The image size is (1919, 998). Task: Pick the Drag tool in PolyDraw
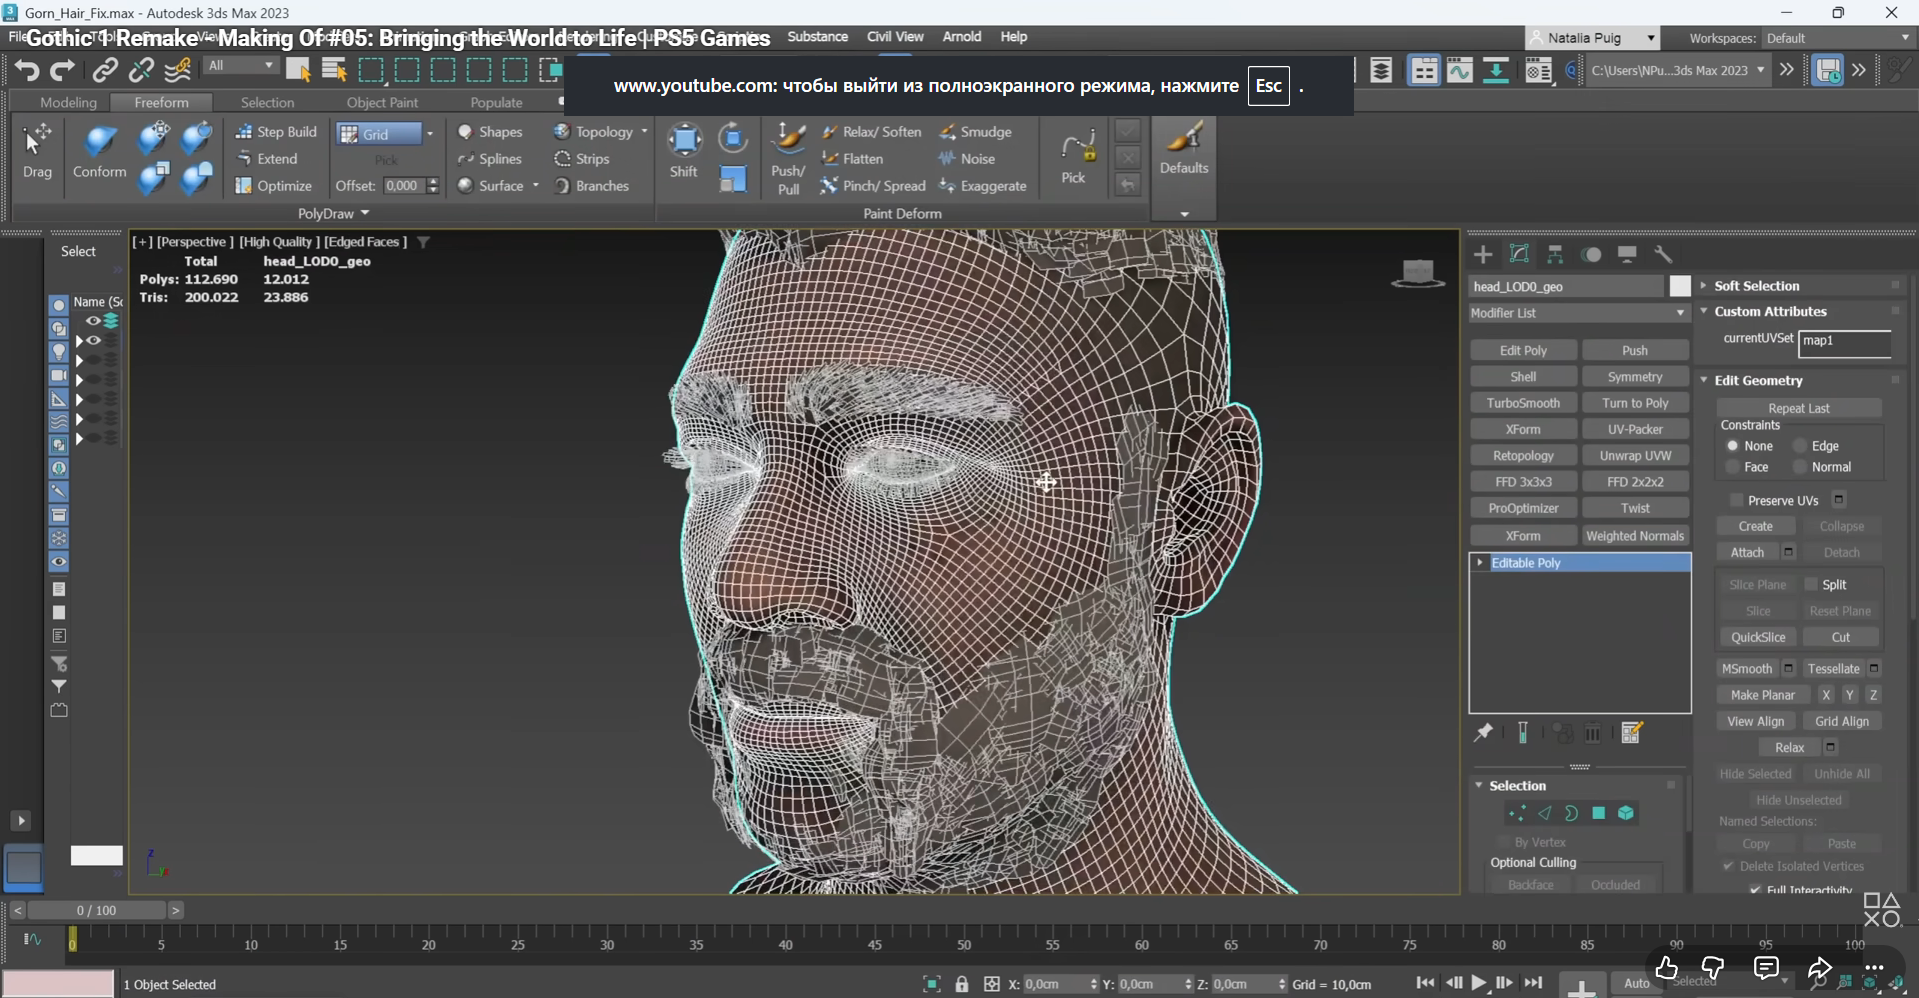click(38, 150)
